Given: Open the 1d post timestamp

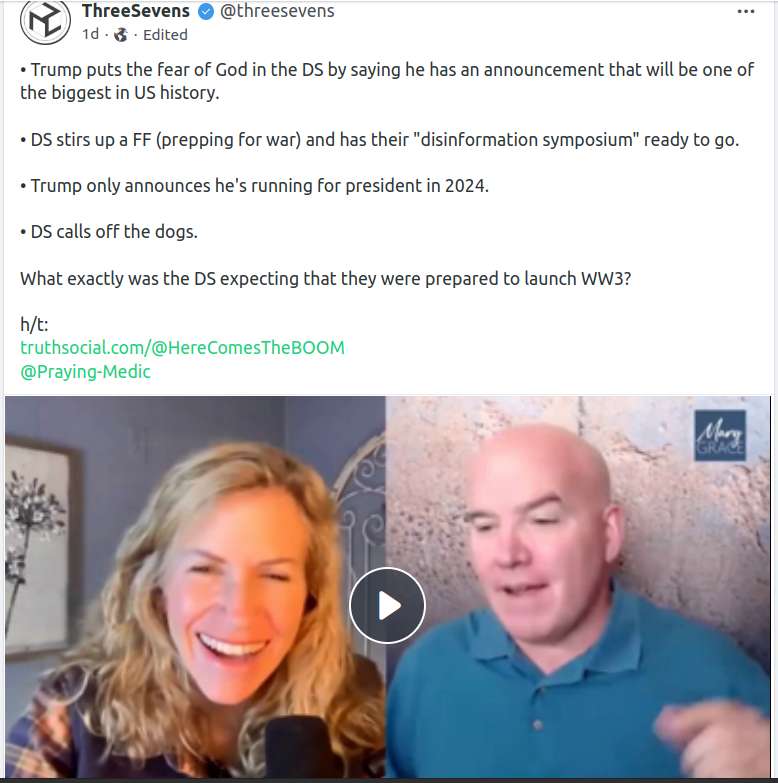Looking at the screenshot, I should click(90, 34).
